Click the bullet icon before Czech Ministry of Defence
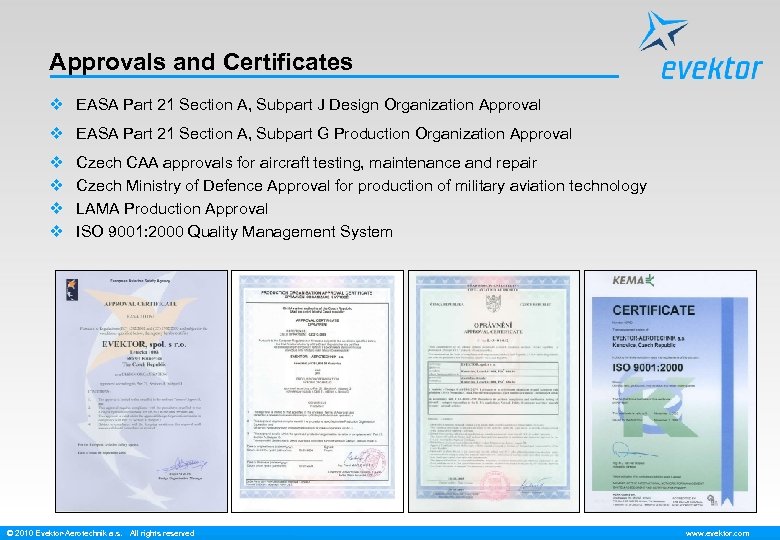 (57, 185)
